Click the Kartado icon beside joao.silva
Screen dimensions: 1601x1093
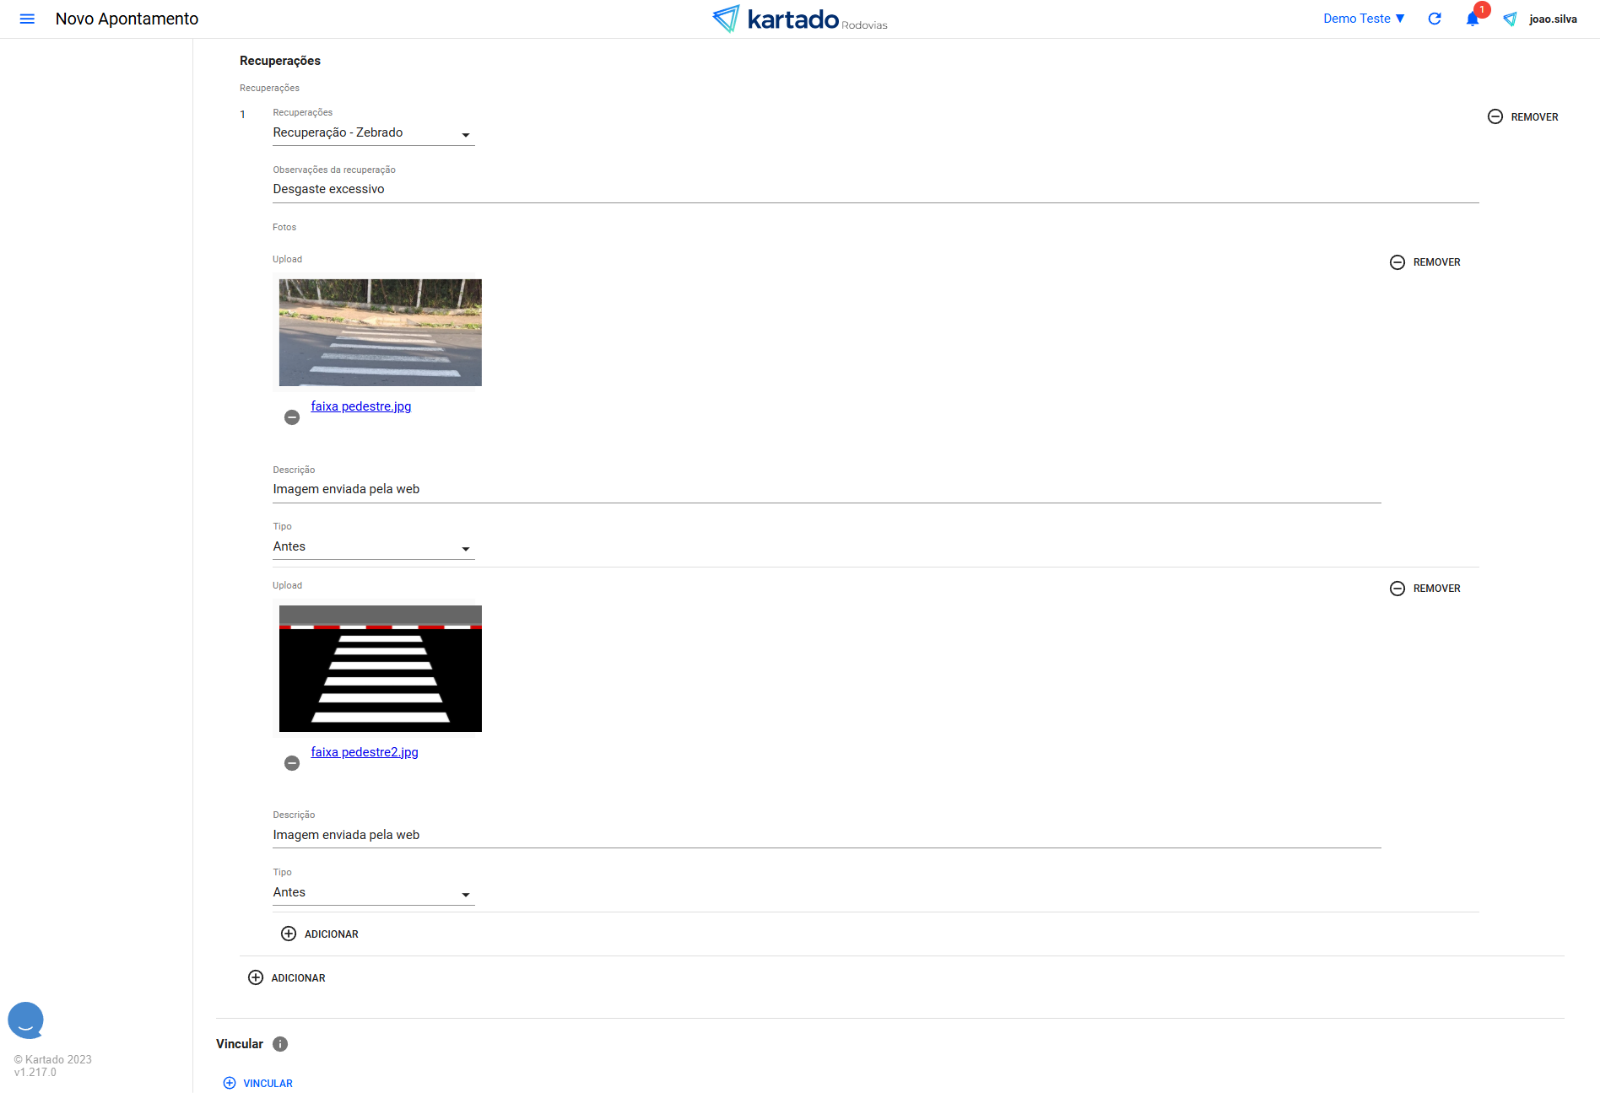click(1510, 19)
